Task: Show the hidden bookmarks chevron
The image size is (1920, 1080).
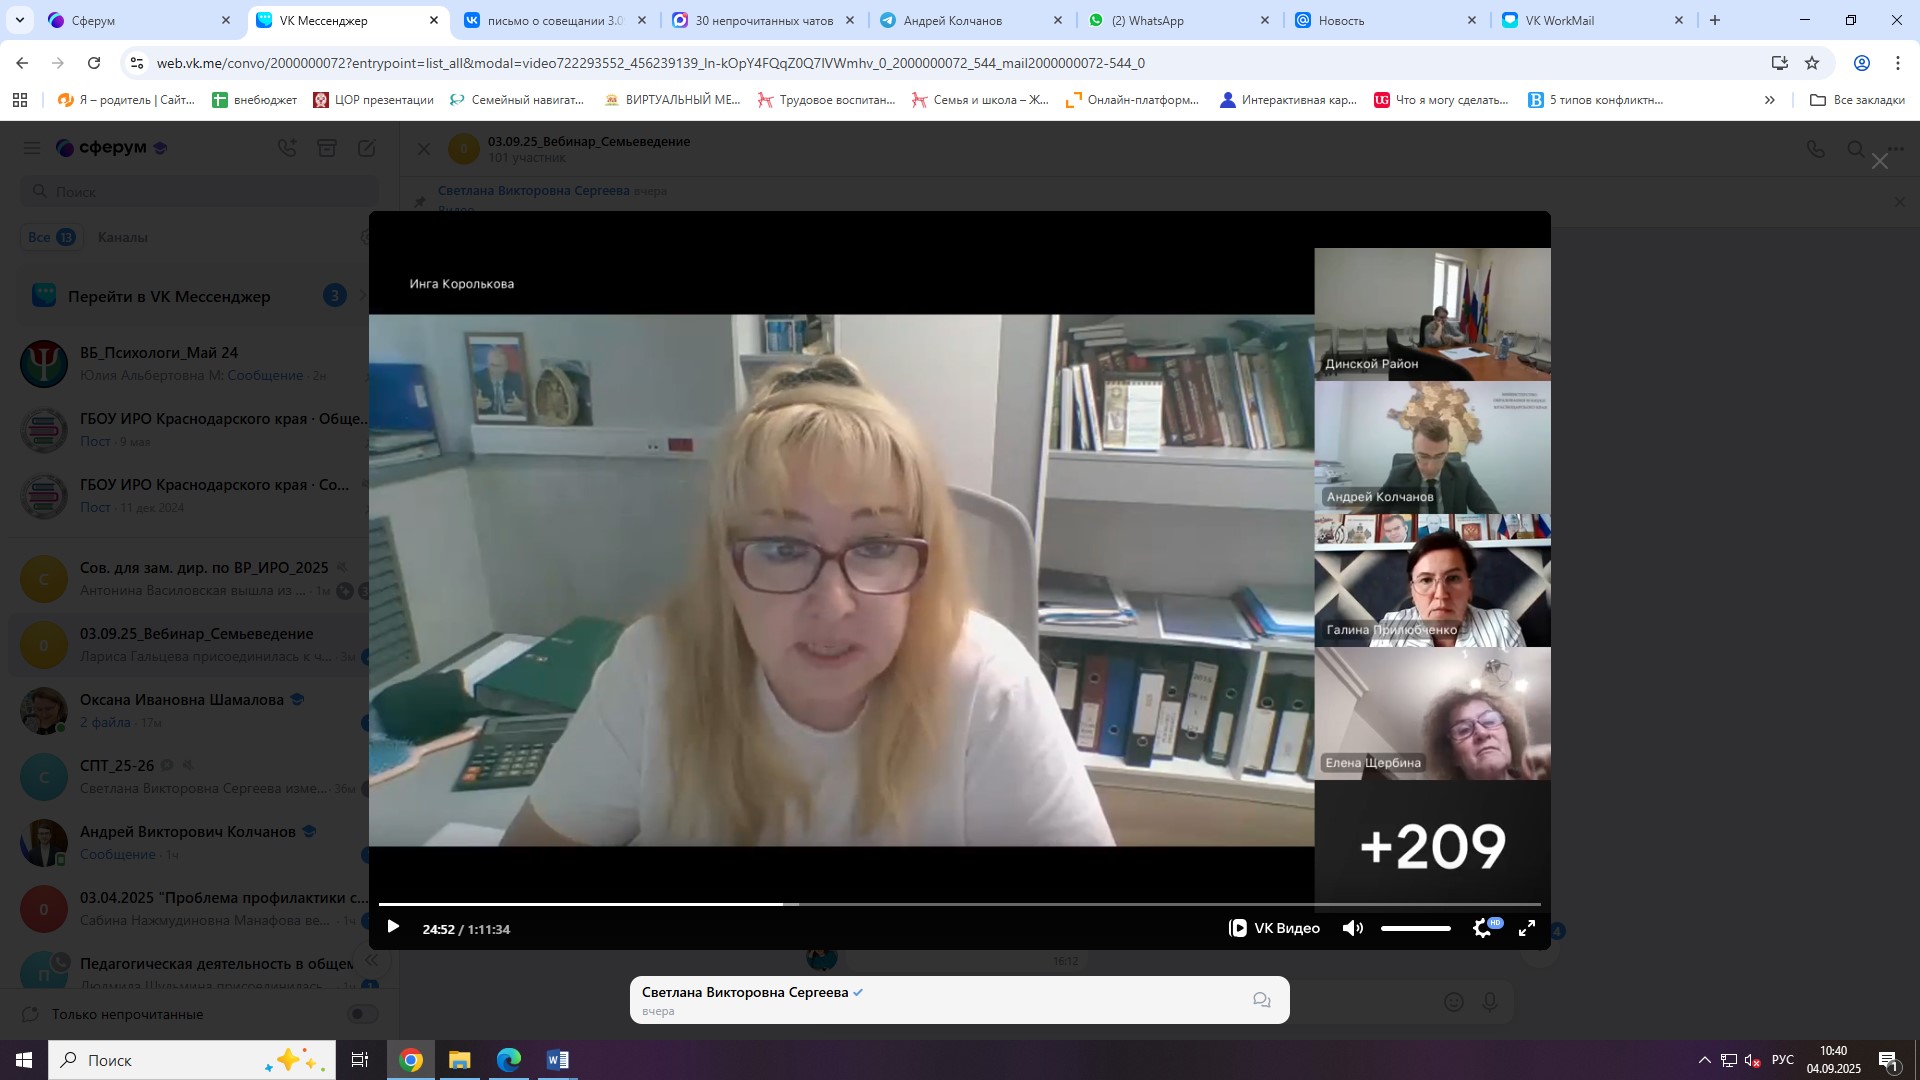Action: pyautogui.click(x=1770, y=100)
